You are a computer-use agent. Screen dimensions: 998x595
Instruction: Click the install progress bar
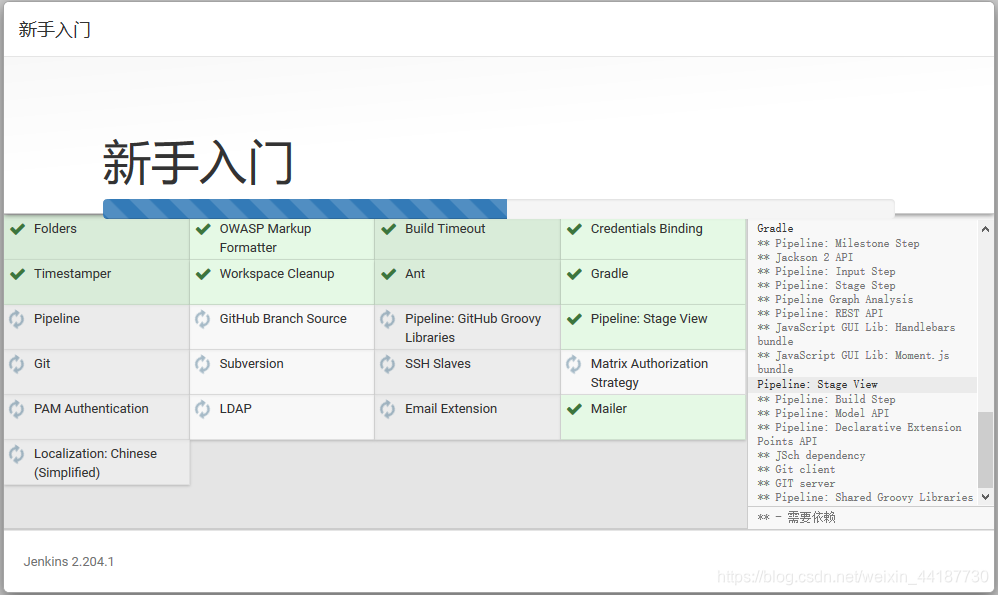(x=498, y=209)
